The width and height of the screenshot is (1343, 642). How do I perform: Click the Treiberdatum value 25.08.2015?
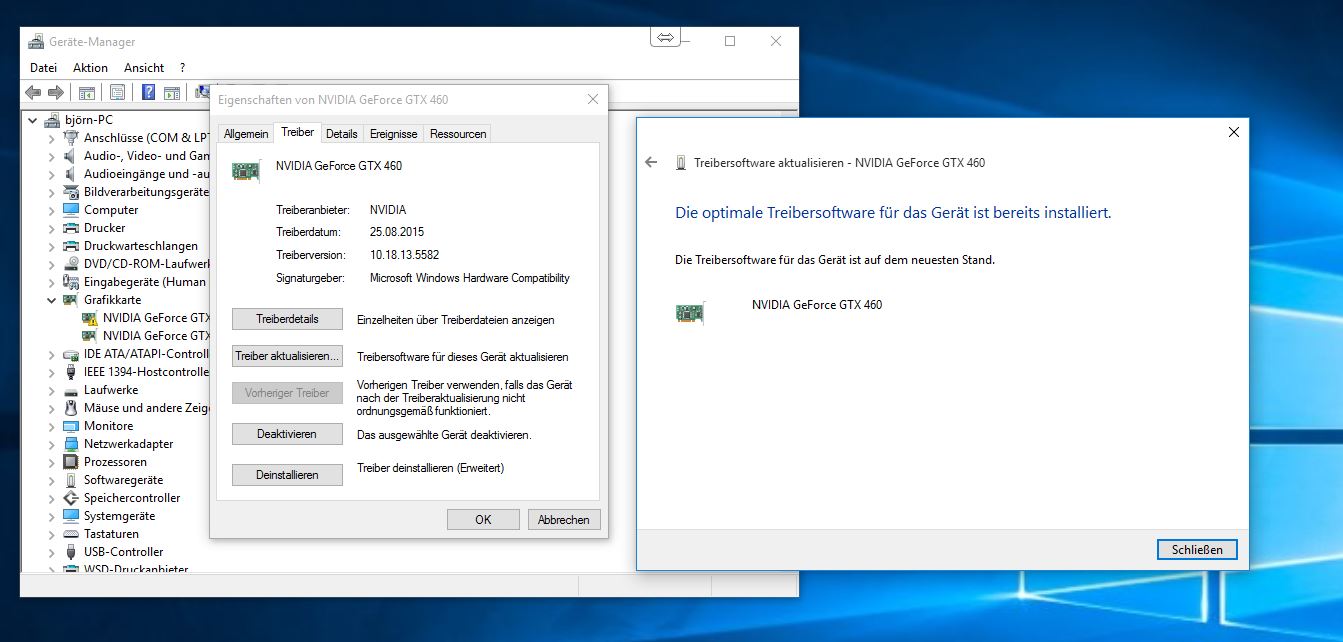[x=398, y=231]
